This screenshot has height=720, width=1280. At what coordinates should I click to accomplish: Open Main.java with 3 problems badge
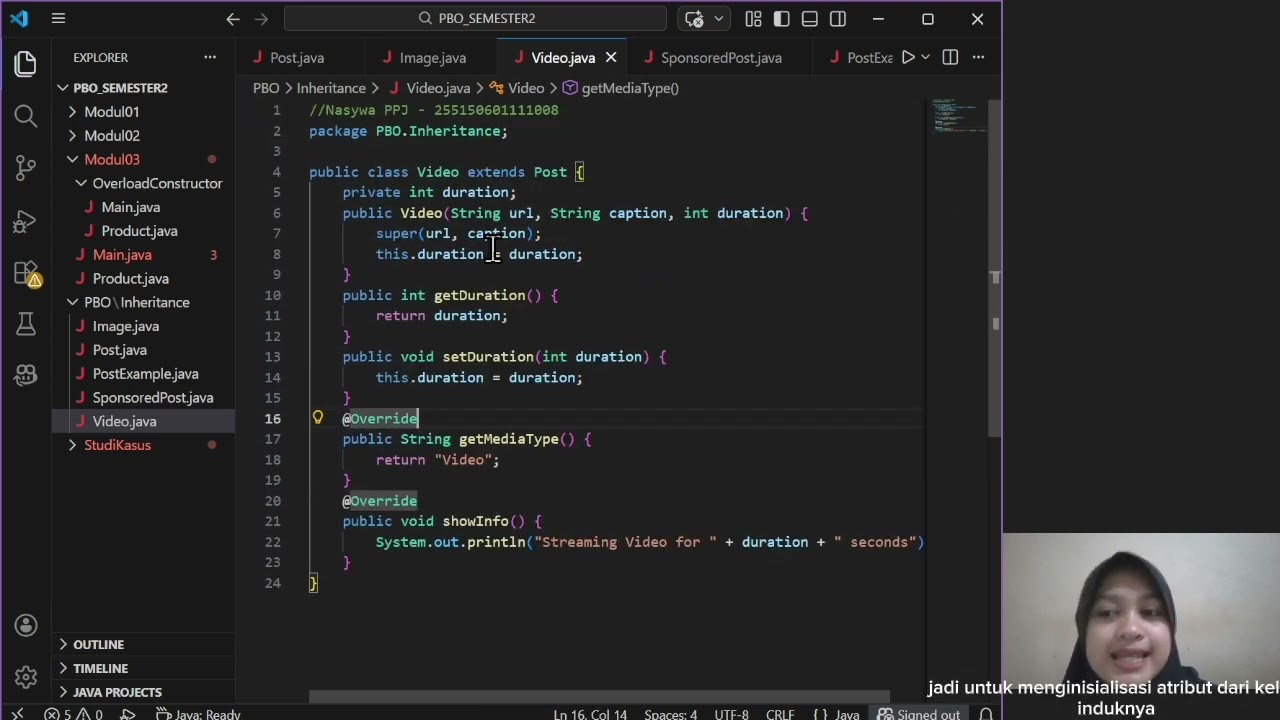pos(122,255)
